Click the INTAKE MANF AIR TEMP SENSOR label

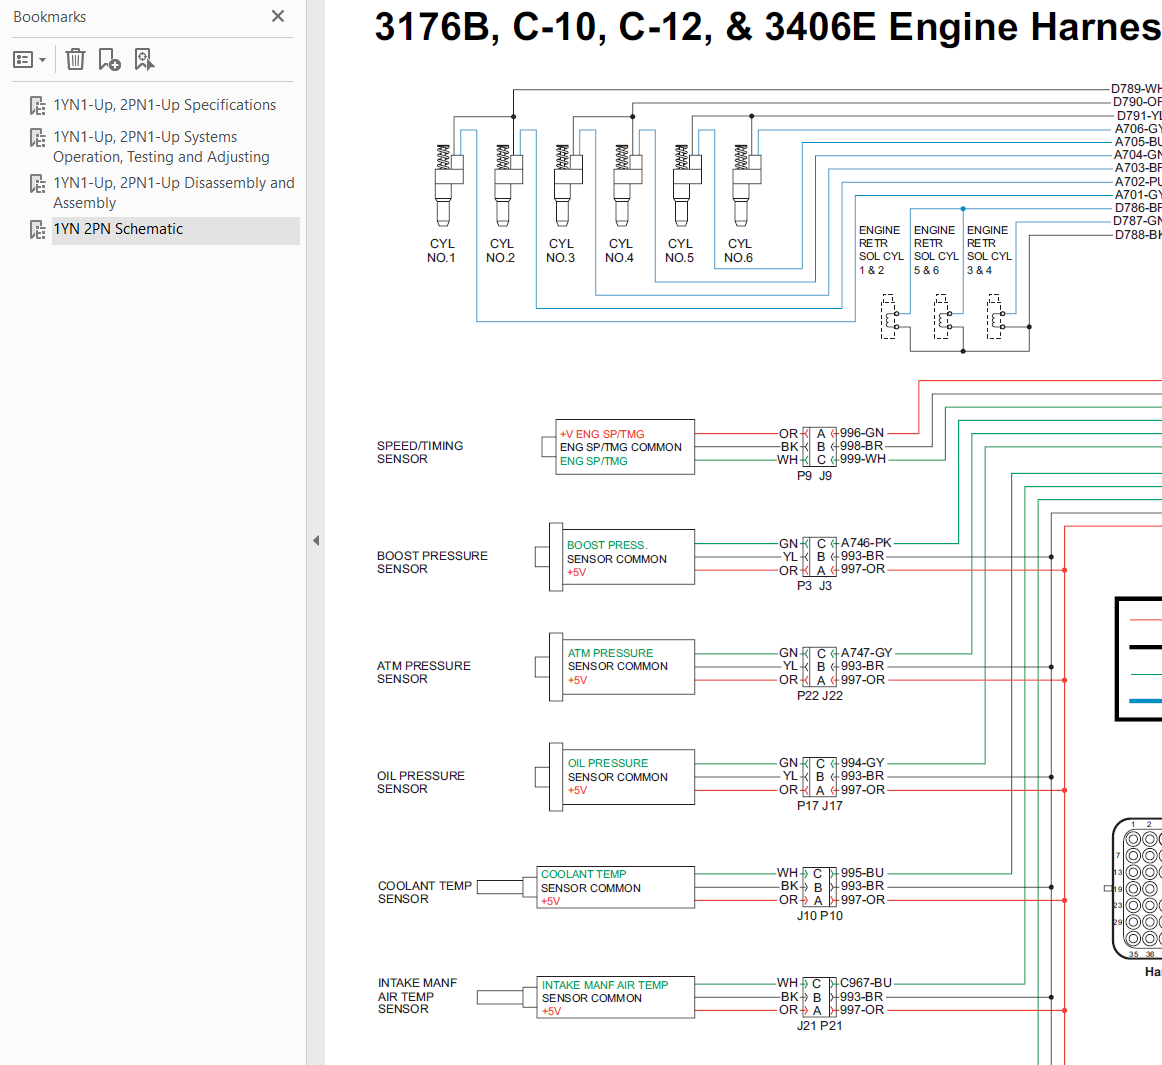[x=417, y=995]
